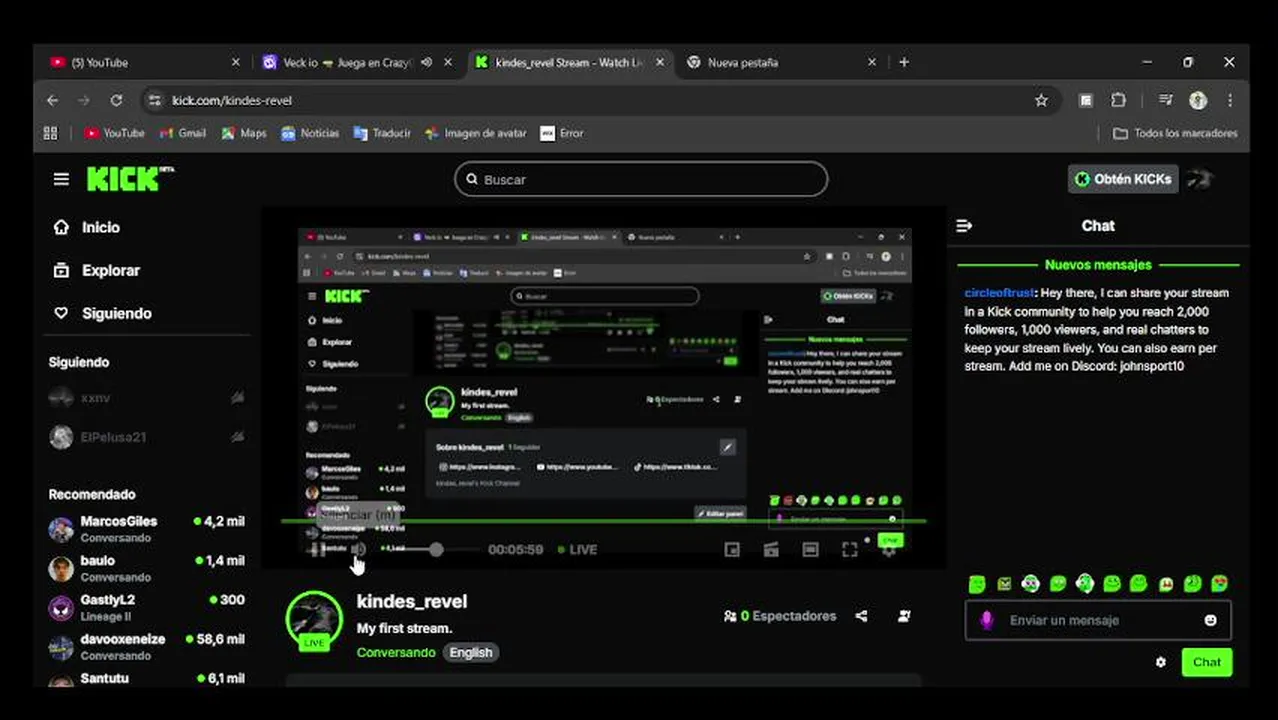Open the browser extensions puzzle icon
Image resolution: width=1278 pixels, height=720 pixels.
point(1119,100)
